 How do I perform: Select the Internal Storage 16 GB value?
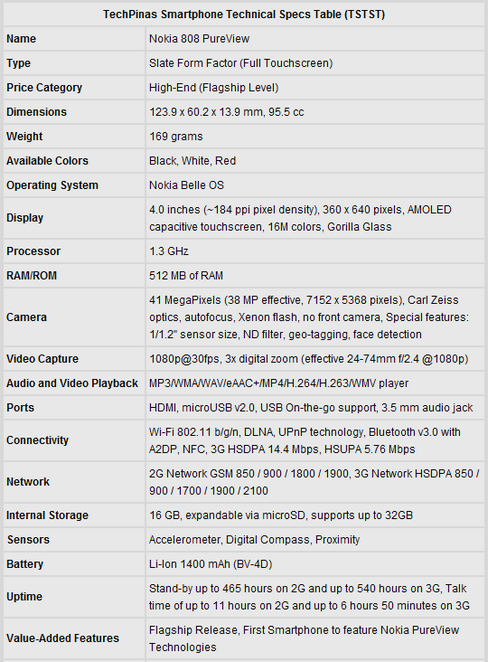pyautogui.click(x=281, y=515)
